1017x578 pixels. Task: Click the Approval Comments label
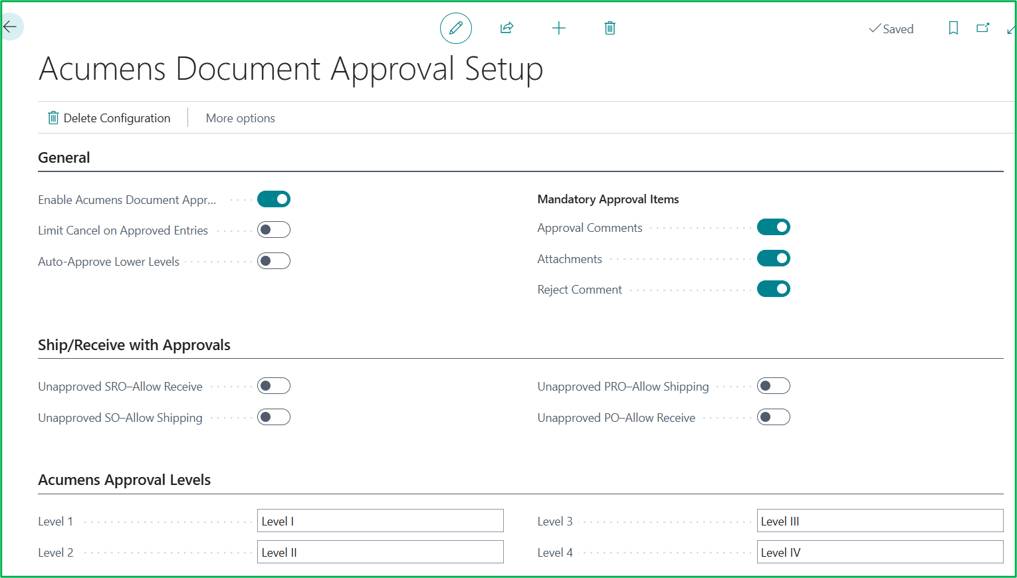590,228
